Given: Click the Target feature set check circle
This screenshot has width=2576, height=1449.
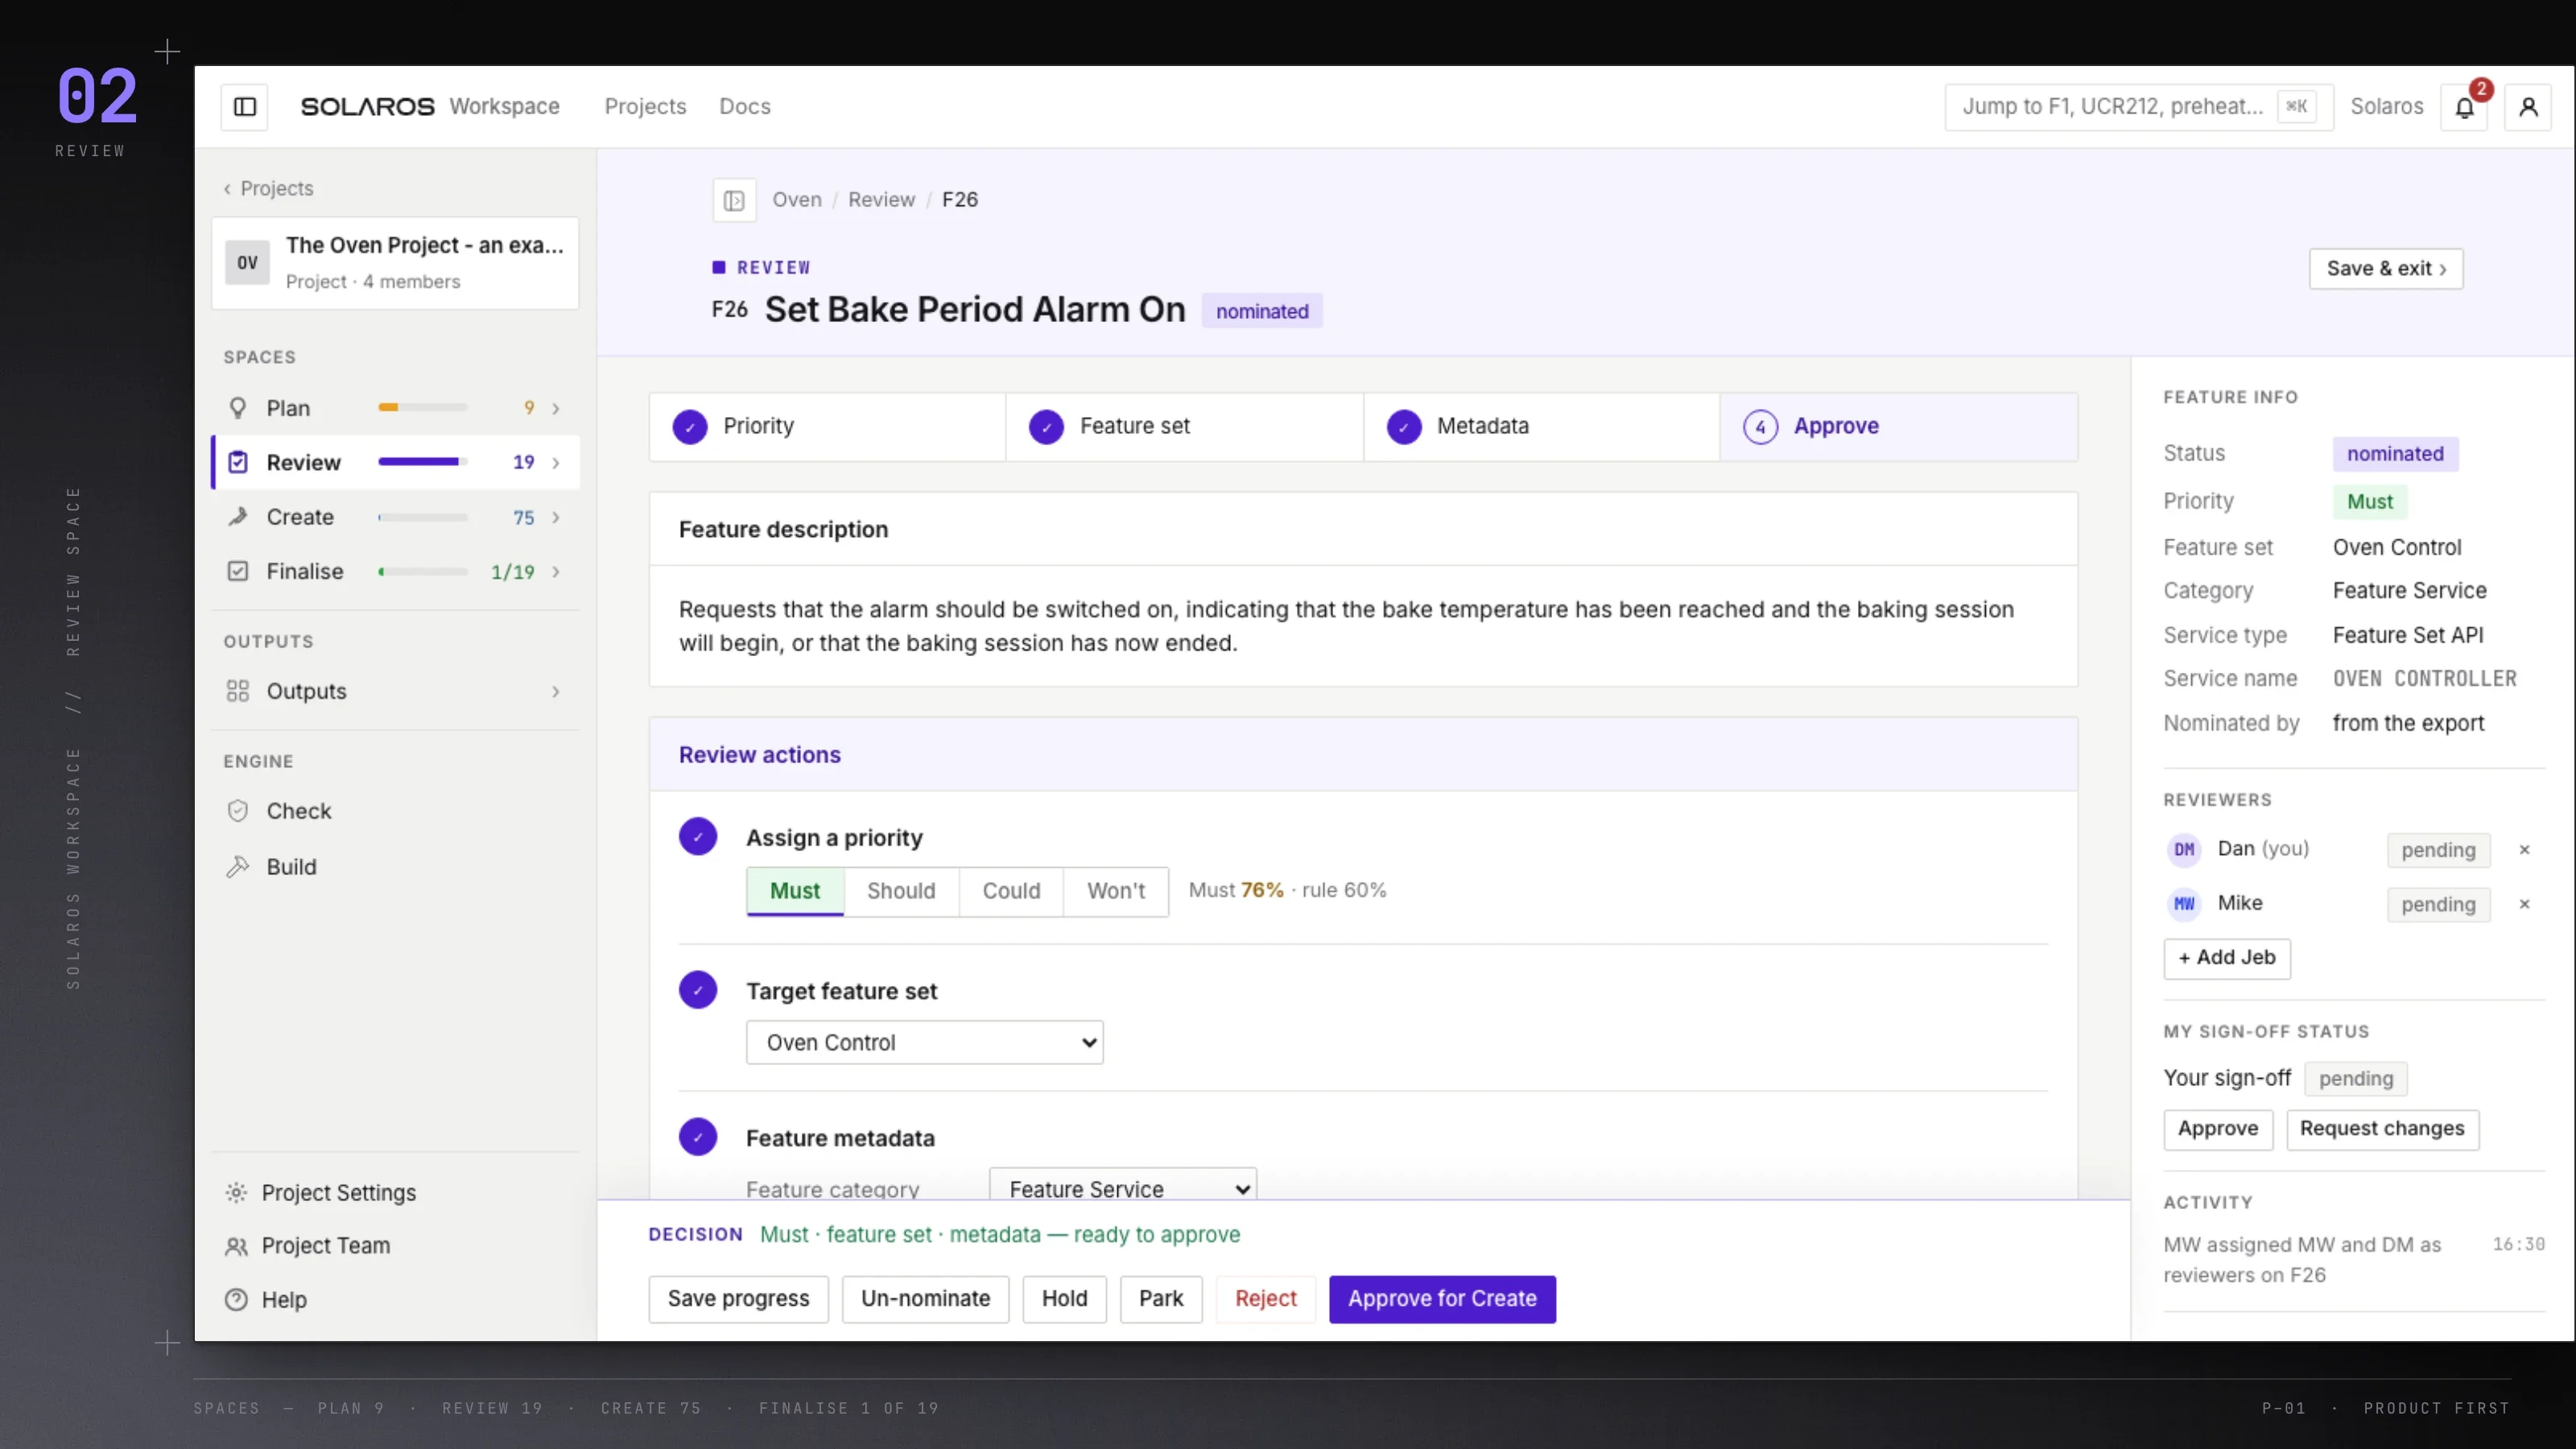Looking at the screenshot, I should pos(698,990).
